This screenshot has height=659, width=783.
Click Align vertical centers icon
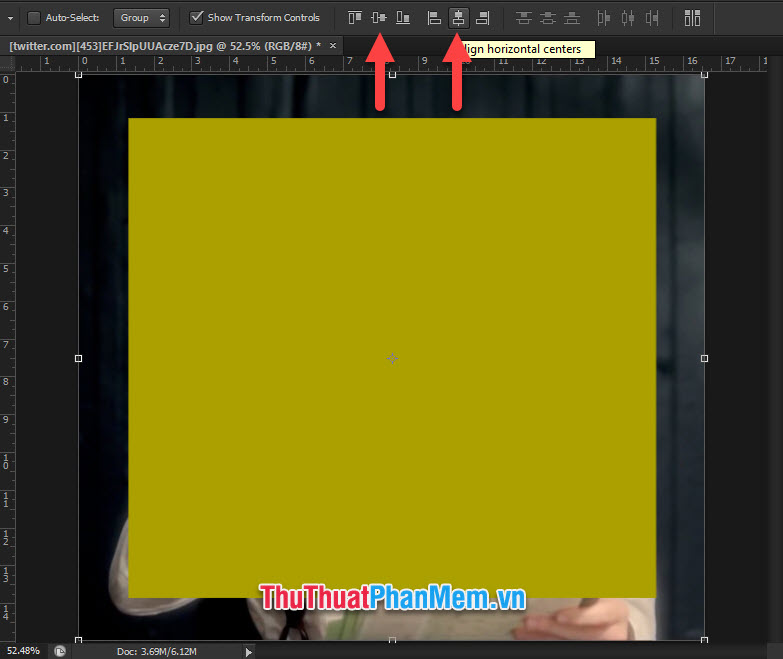tap(379, 18)
